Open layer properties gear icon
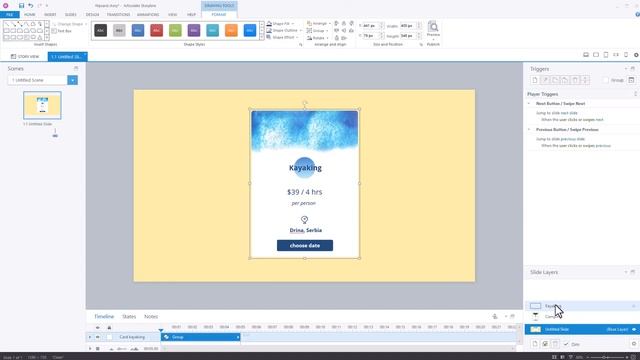 click(x=634, y=344)
